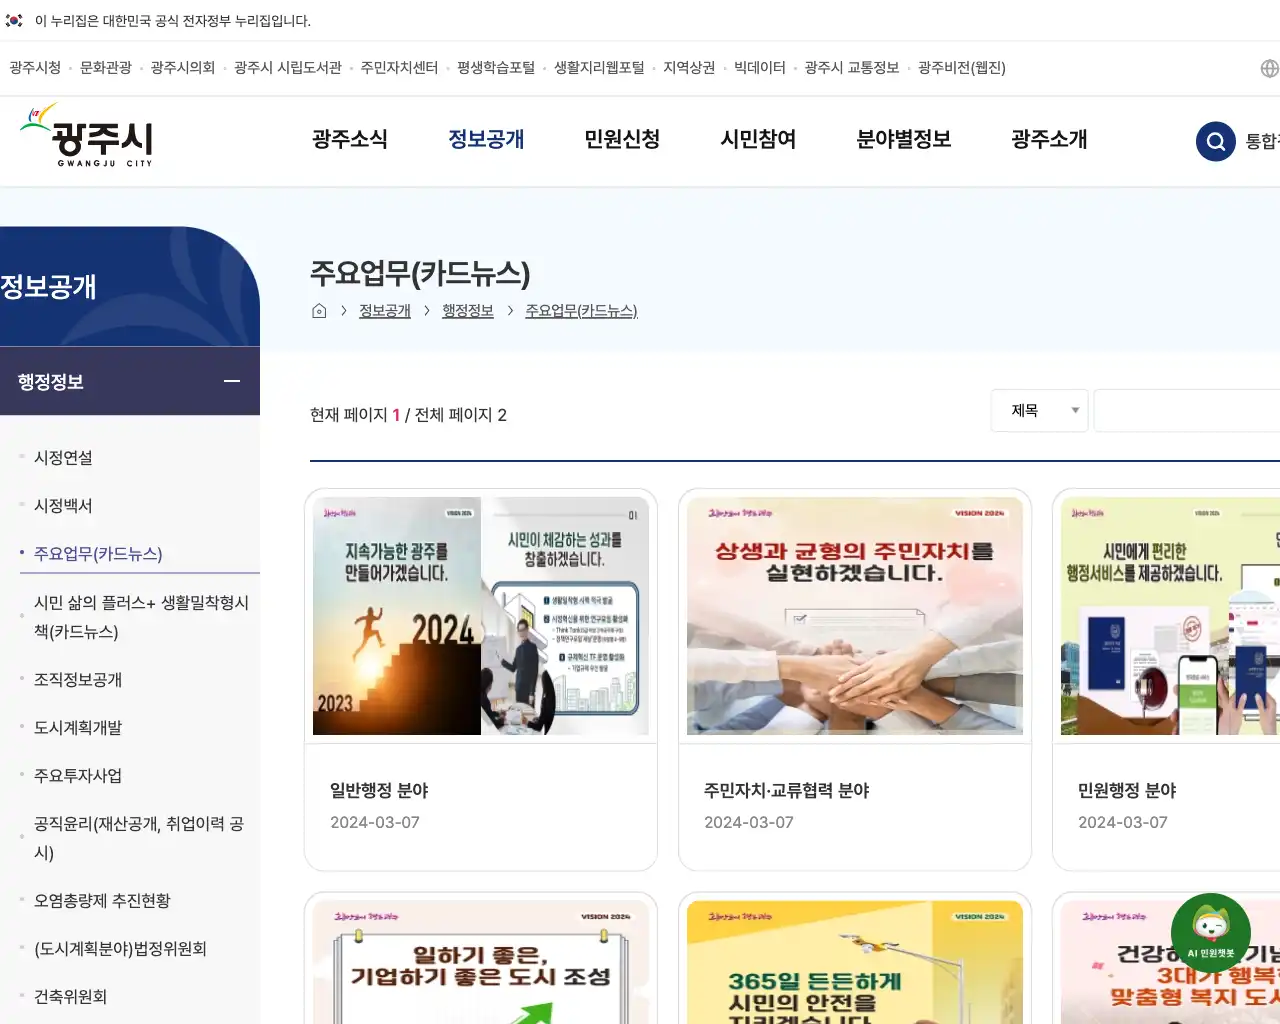Go to 광주시의회 top link
The image size is (1280, 1024).
183,68
